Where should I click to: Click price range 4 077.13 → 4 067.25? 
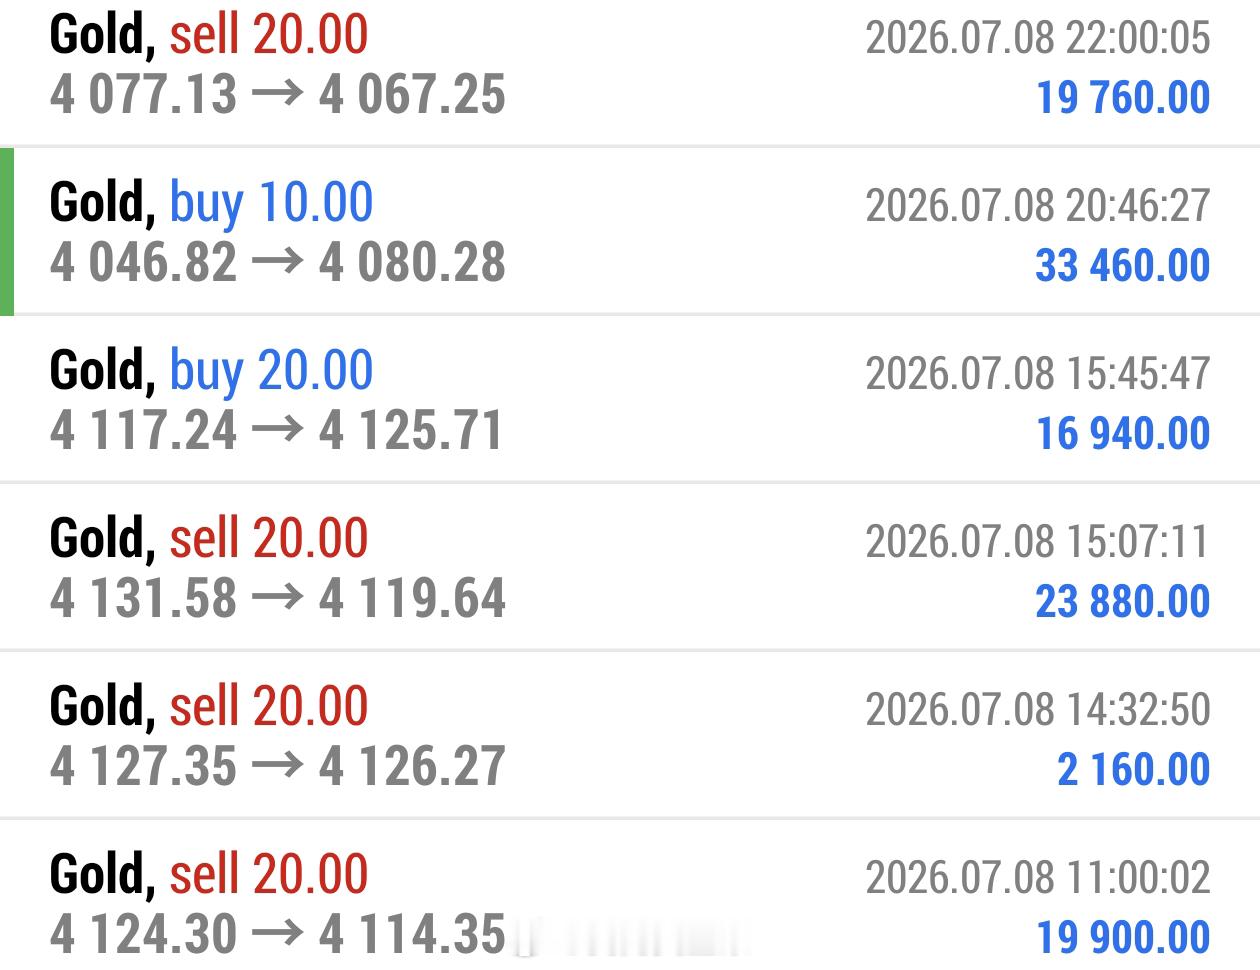pyautogui.click(x=278, y=95)
